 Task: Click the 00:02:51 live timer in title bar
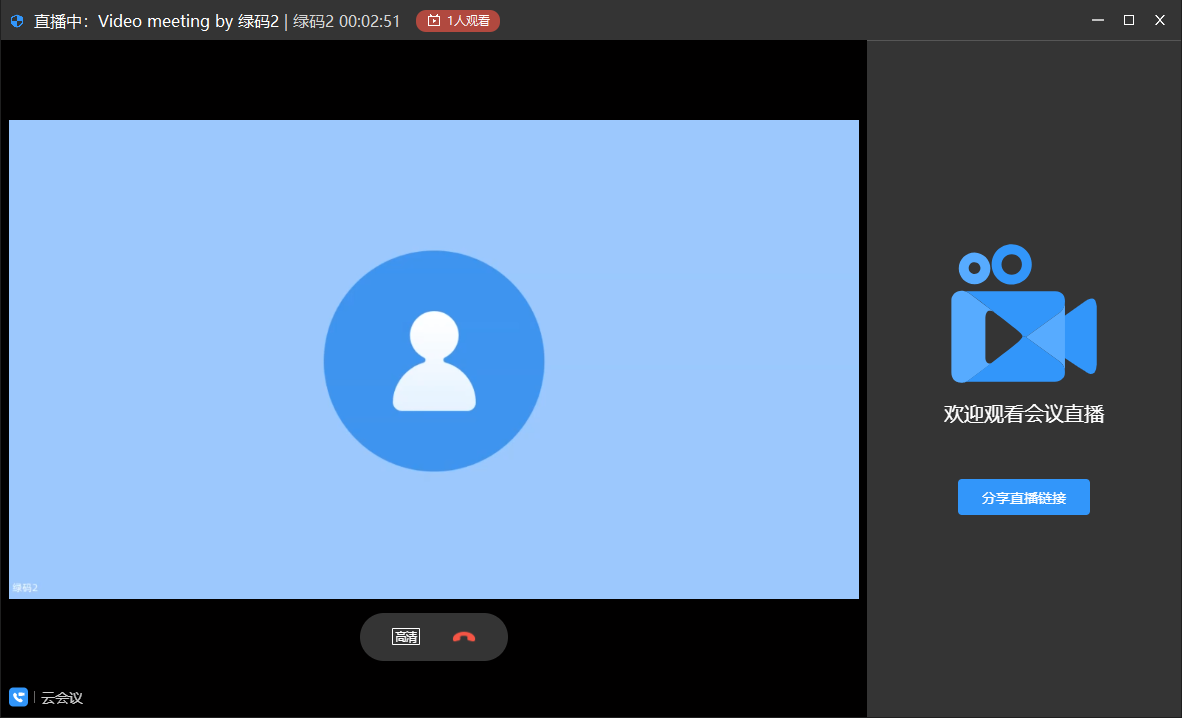click(x=369, y=21)
